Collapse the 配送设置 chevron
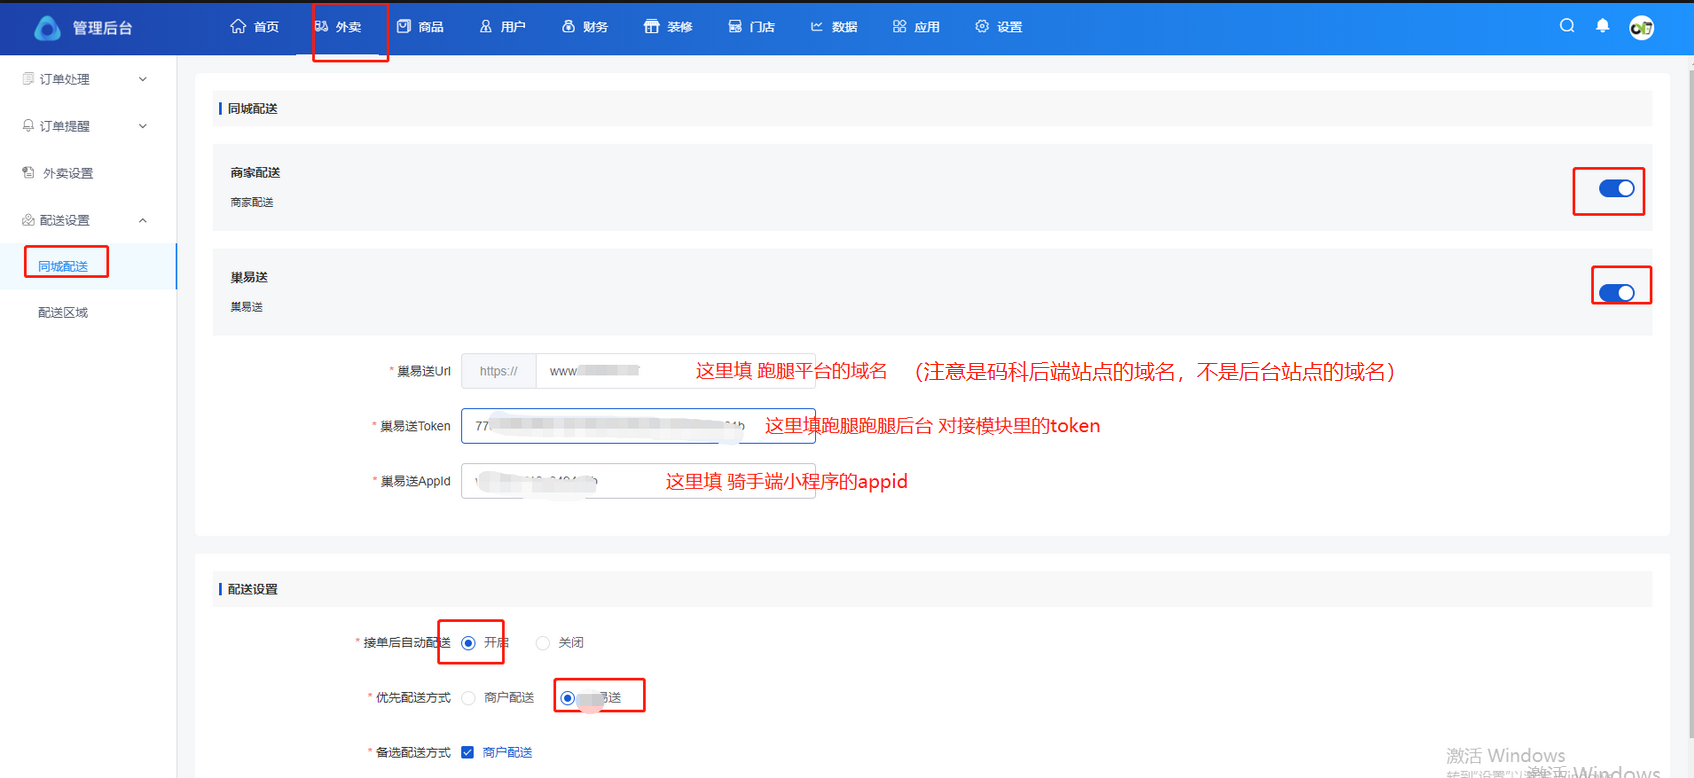Viewport: 1694px width, 778px height. (x=143, y=220)
